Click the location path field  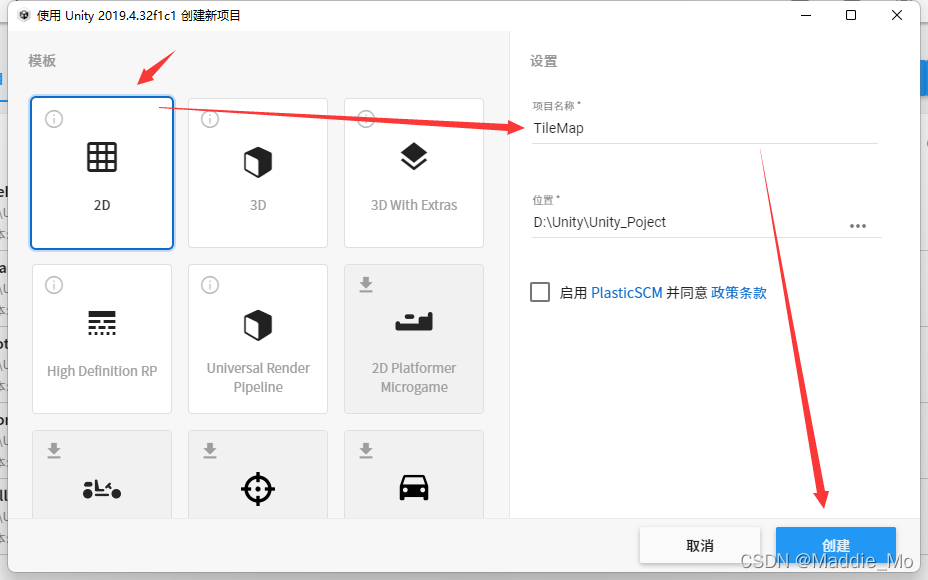point(687,223)
